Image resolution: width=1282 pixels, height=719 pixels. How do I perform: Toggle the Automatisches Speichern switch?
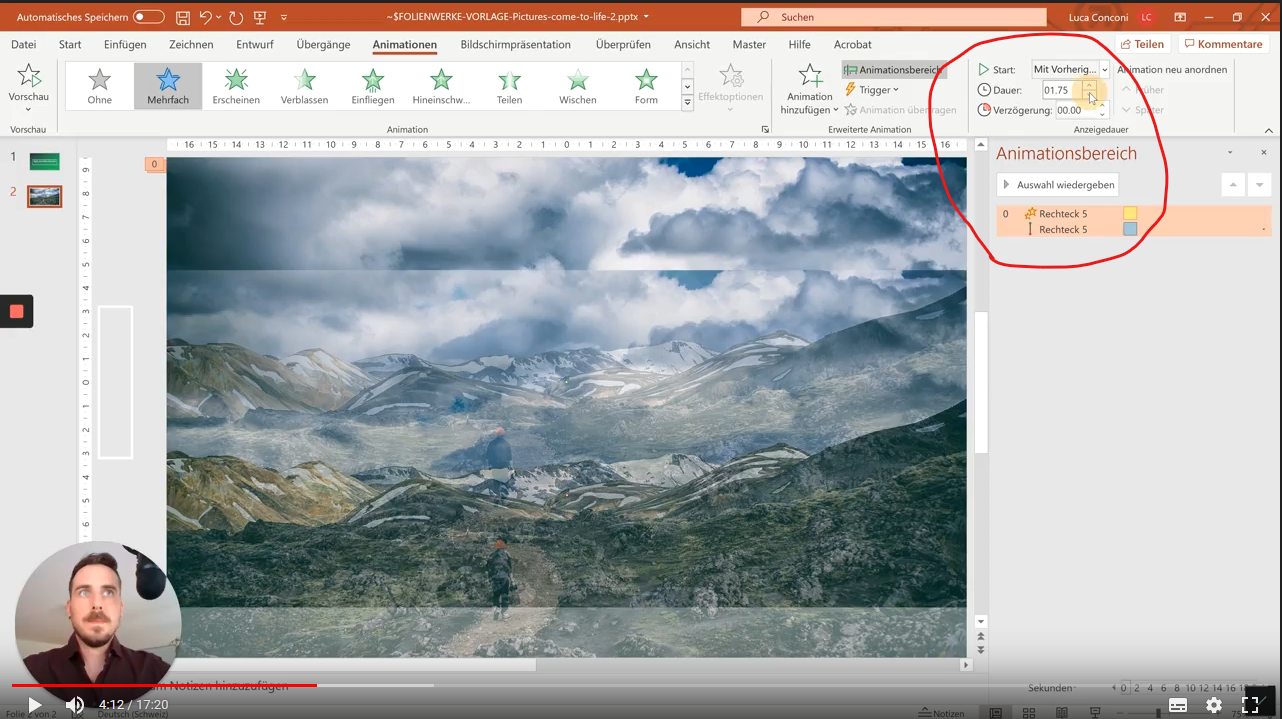point(148,17)
